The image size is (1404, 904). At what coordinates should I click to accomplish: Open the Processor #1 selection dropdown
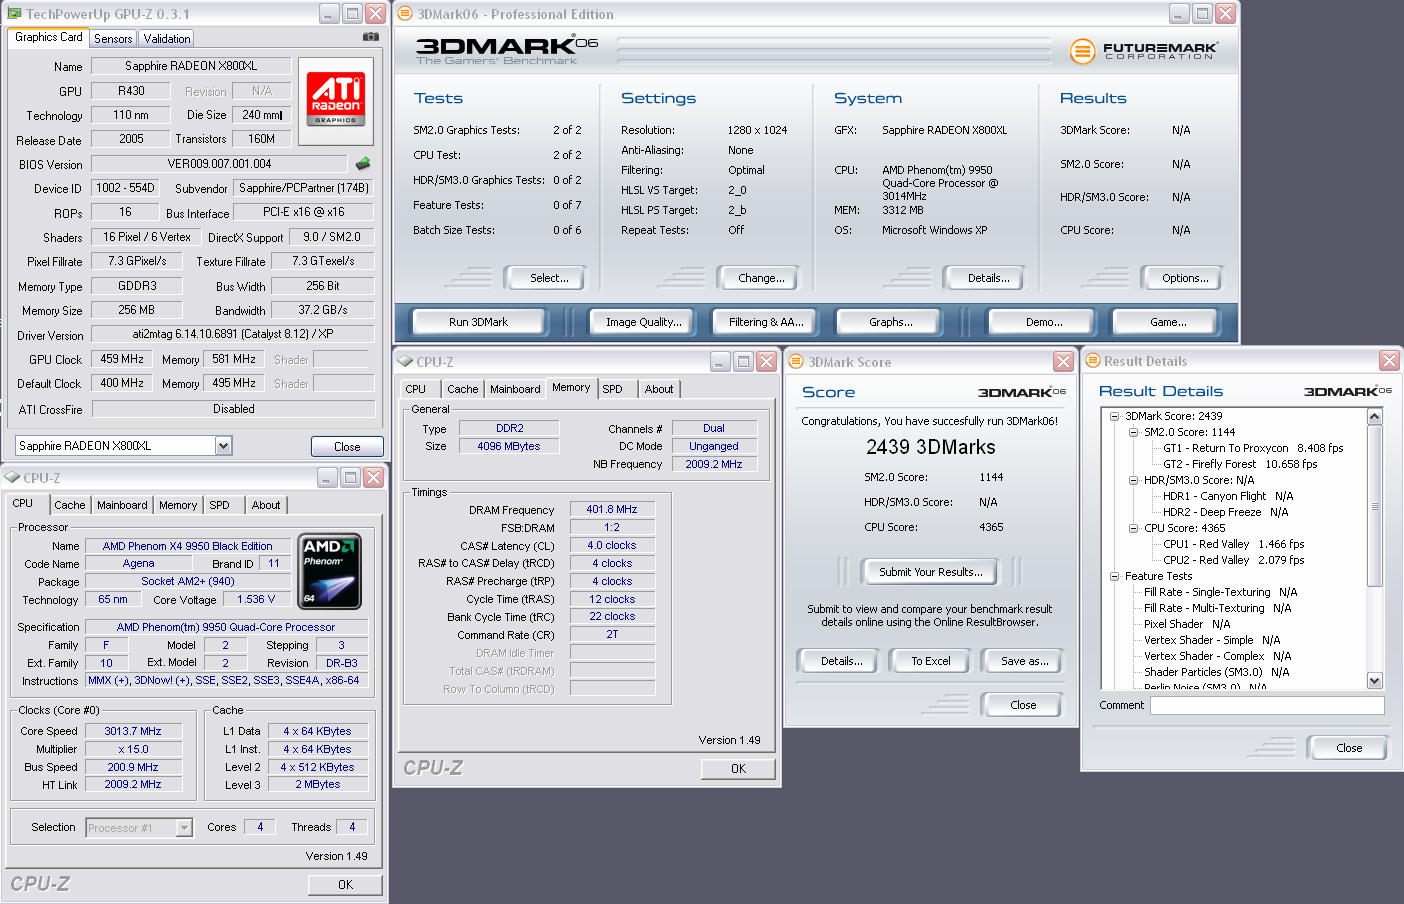[x=184, y=828]
